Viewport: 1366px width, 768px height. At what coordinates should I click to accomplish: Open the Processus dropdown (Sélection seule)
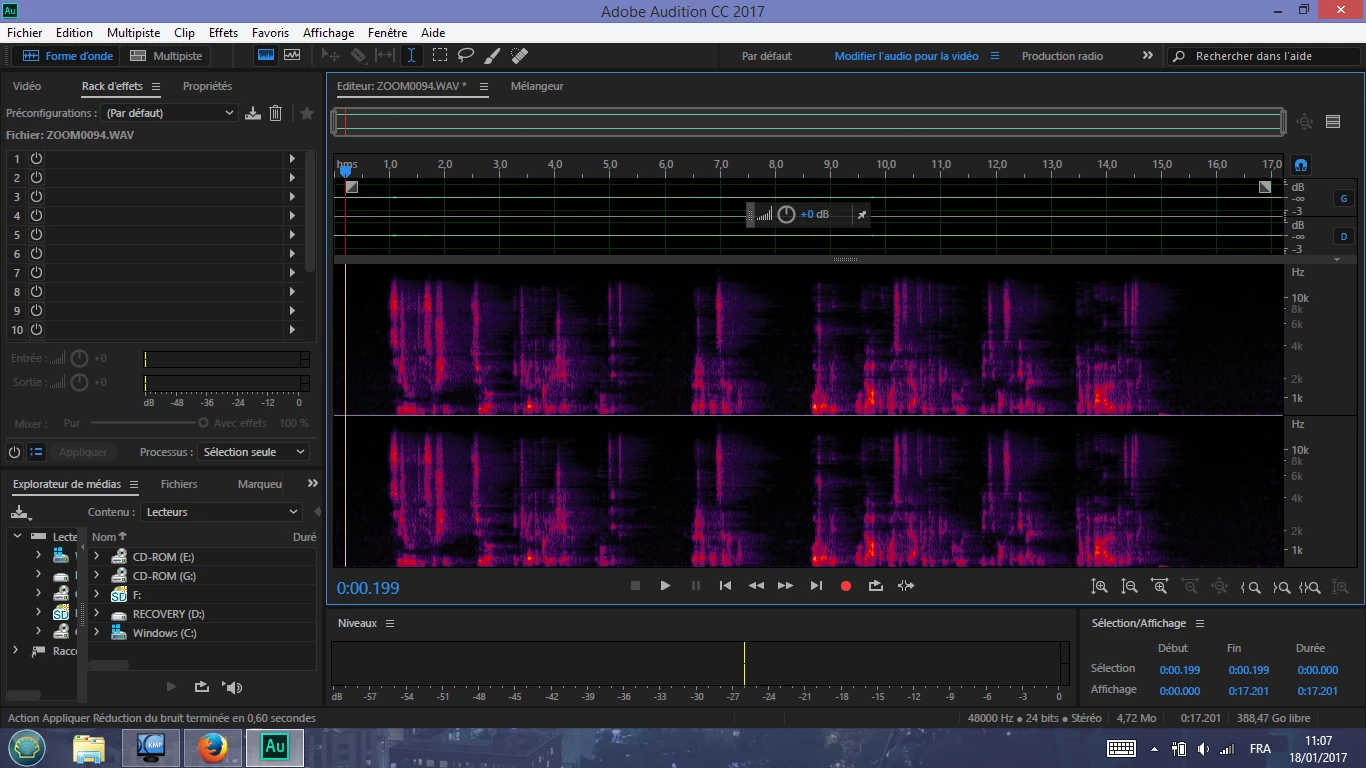point(253,452)
